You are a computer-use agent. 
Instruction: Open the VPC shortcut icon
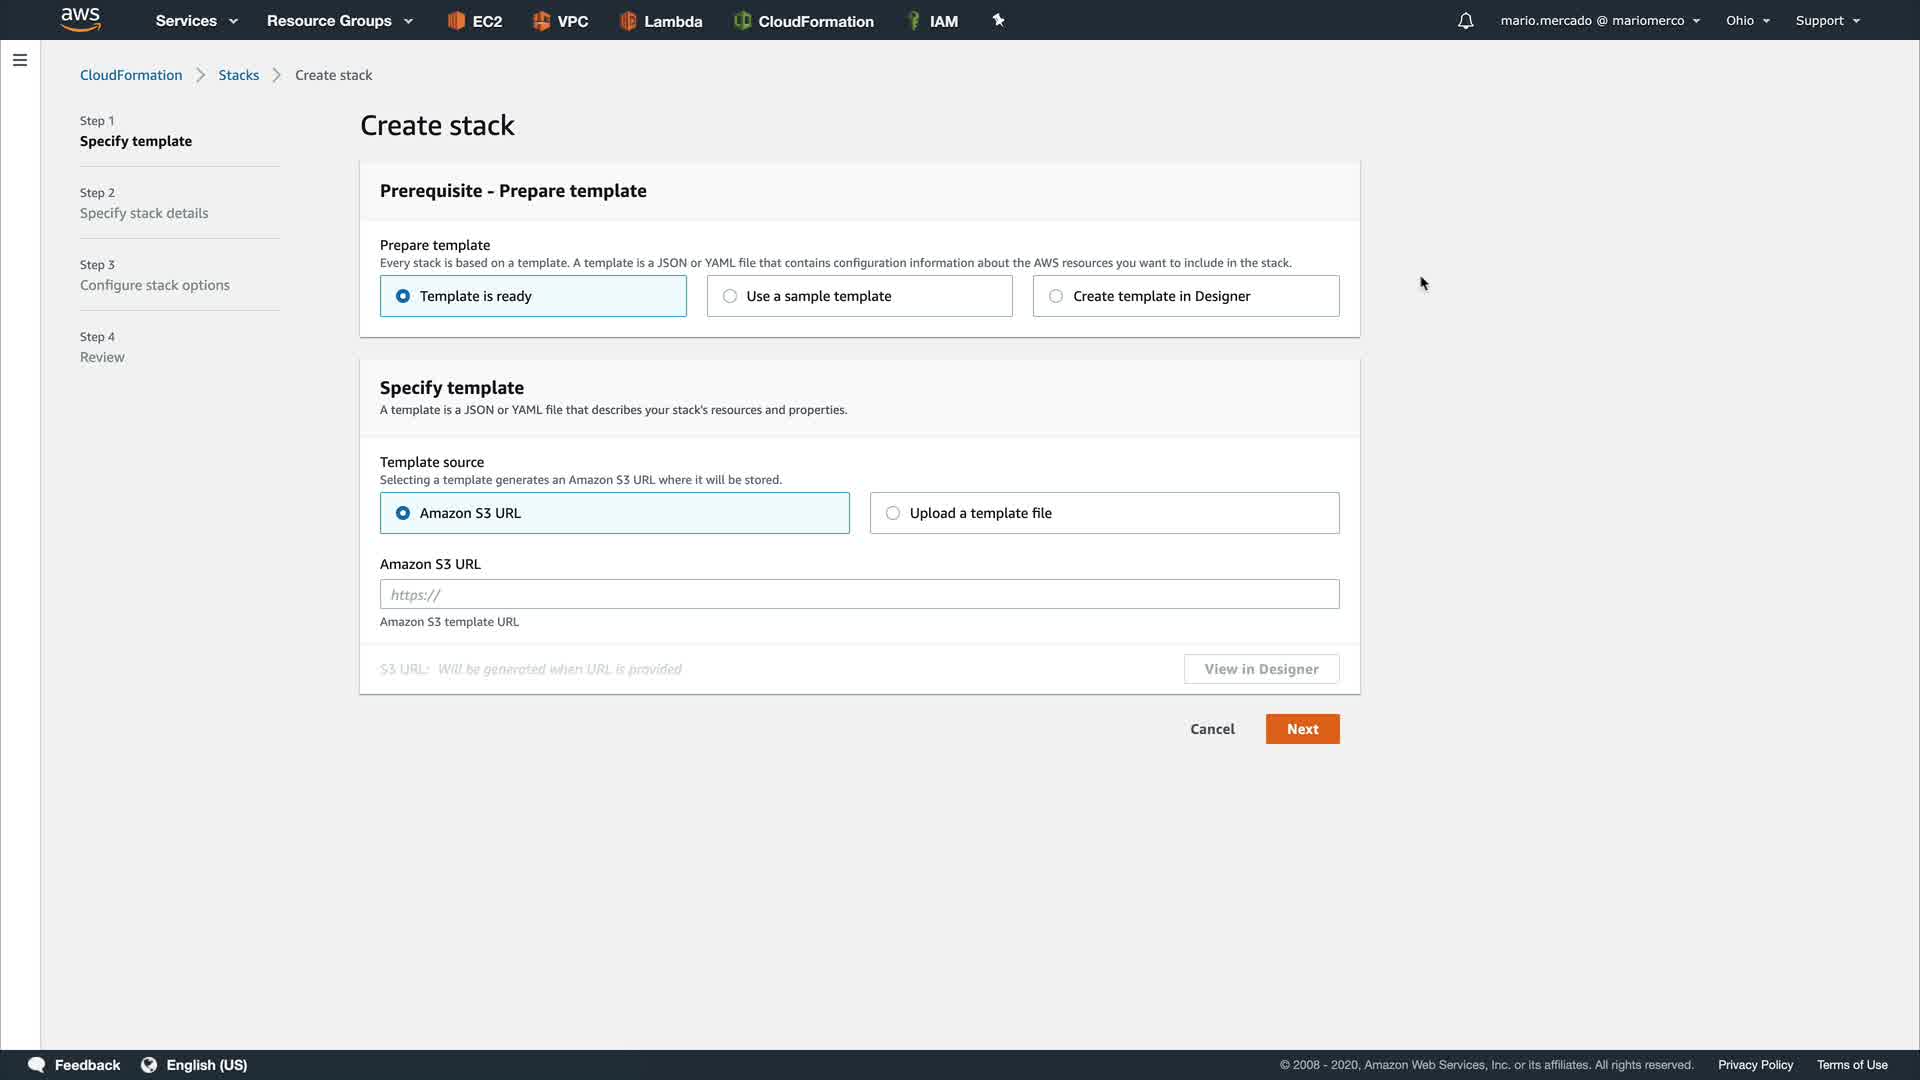(541, 21)
